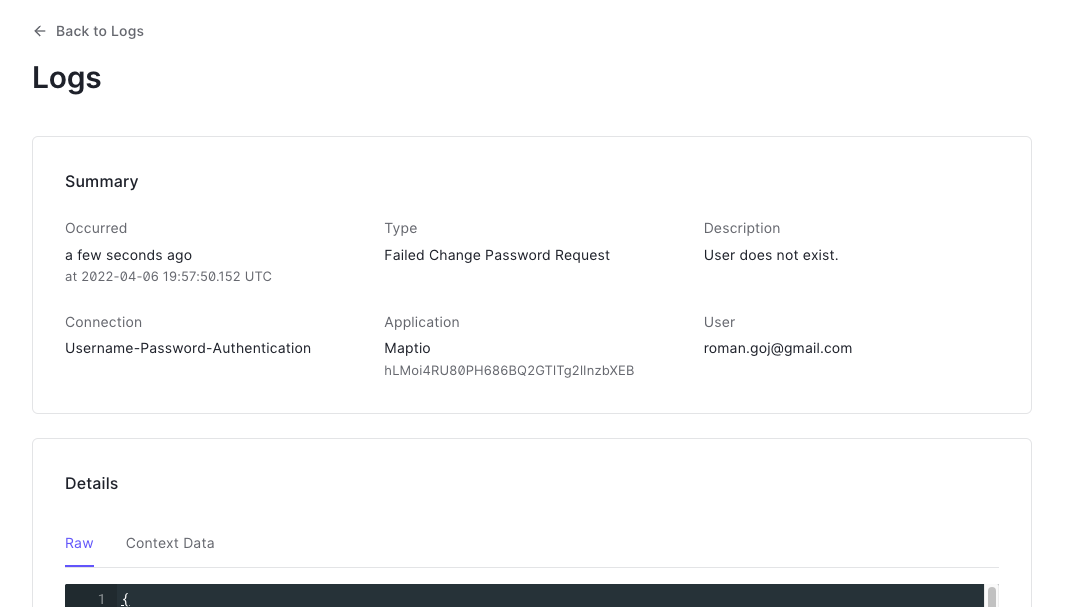Switch to the Raw tab
The width and height of the screenshot is (1068, 607).
(79, 543)
